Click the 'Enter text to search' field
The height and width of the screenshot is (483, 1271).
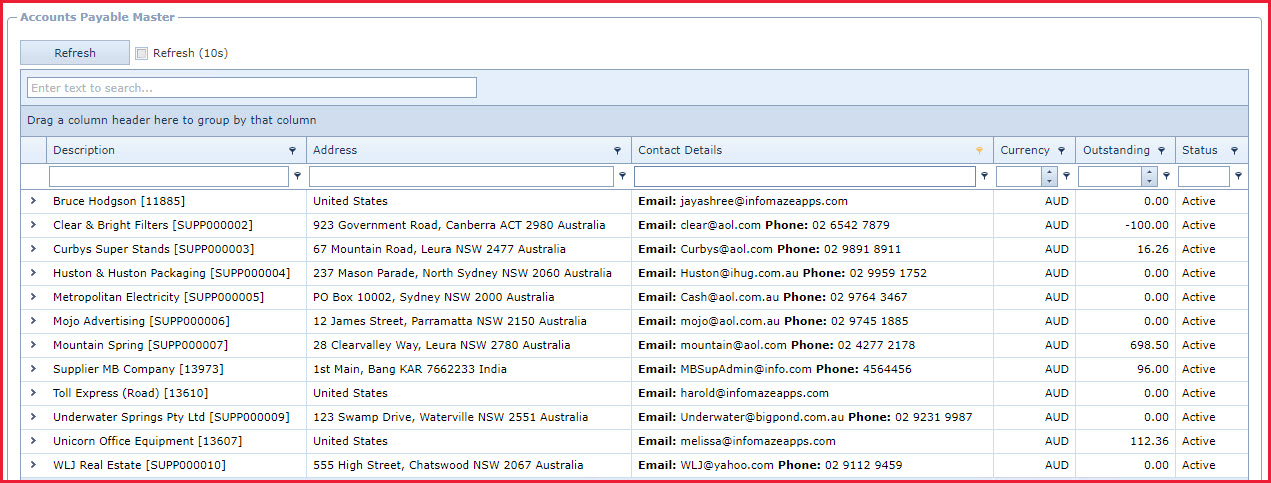coord(252,88)
